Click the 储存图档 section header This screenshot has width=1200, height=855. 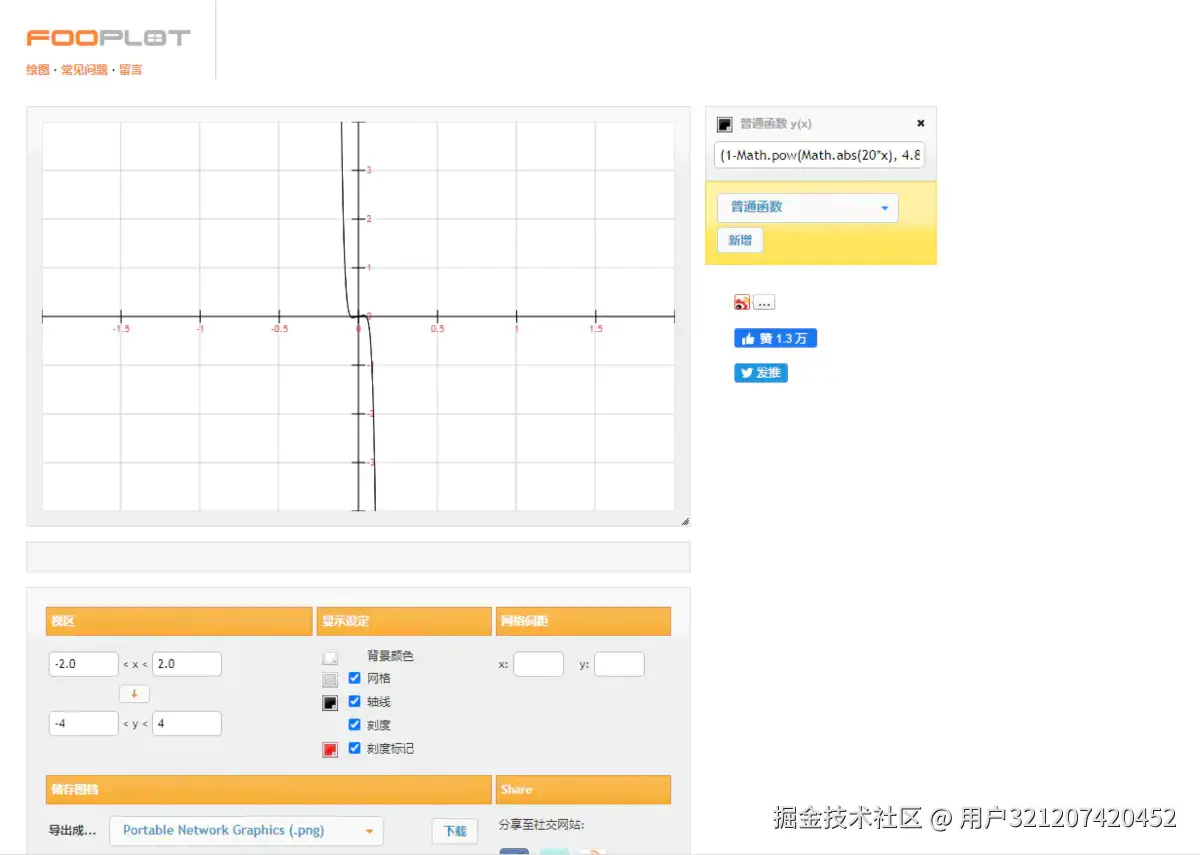pyautogui.click(x=269, y=790)
